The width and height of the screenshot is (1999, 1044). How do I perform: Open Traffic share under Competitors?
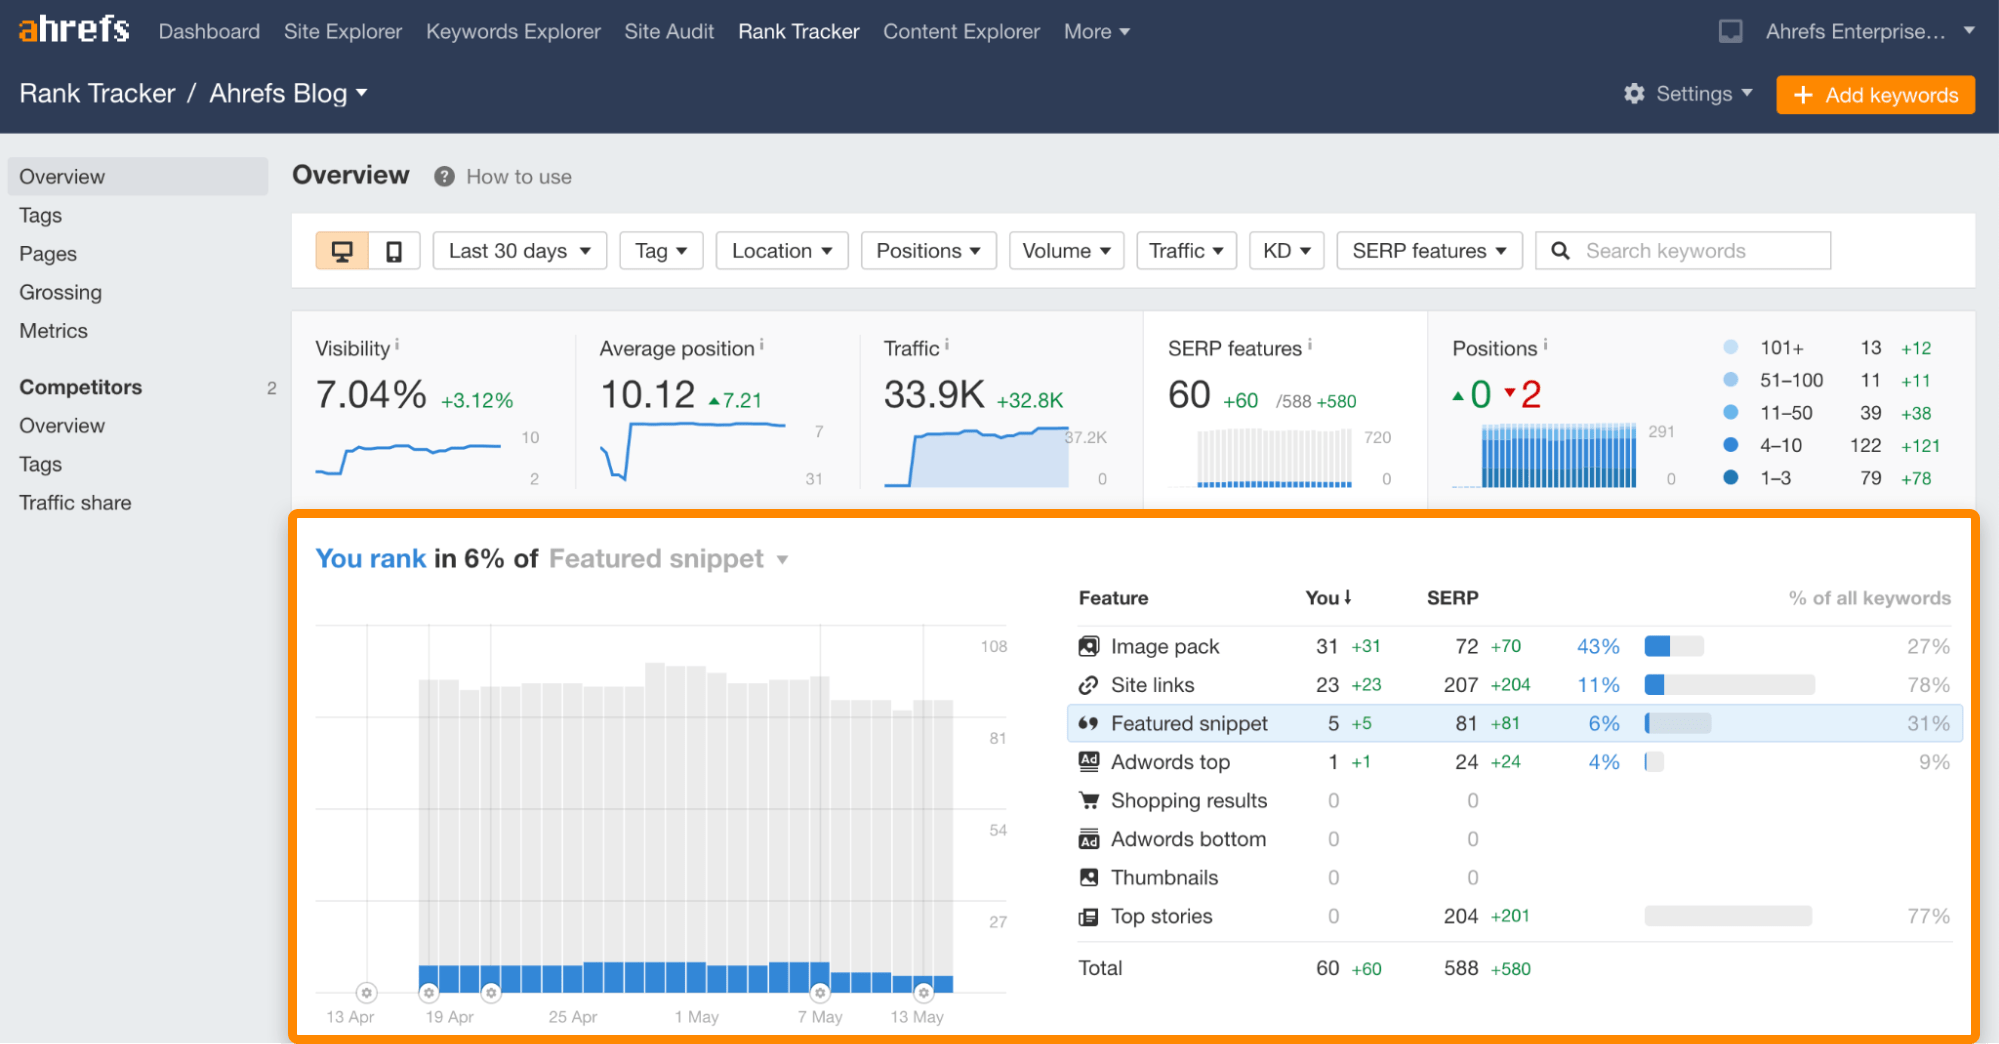[x=75, y=503]
